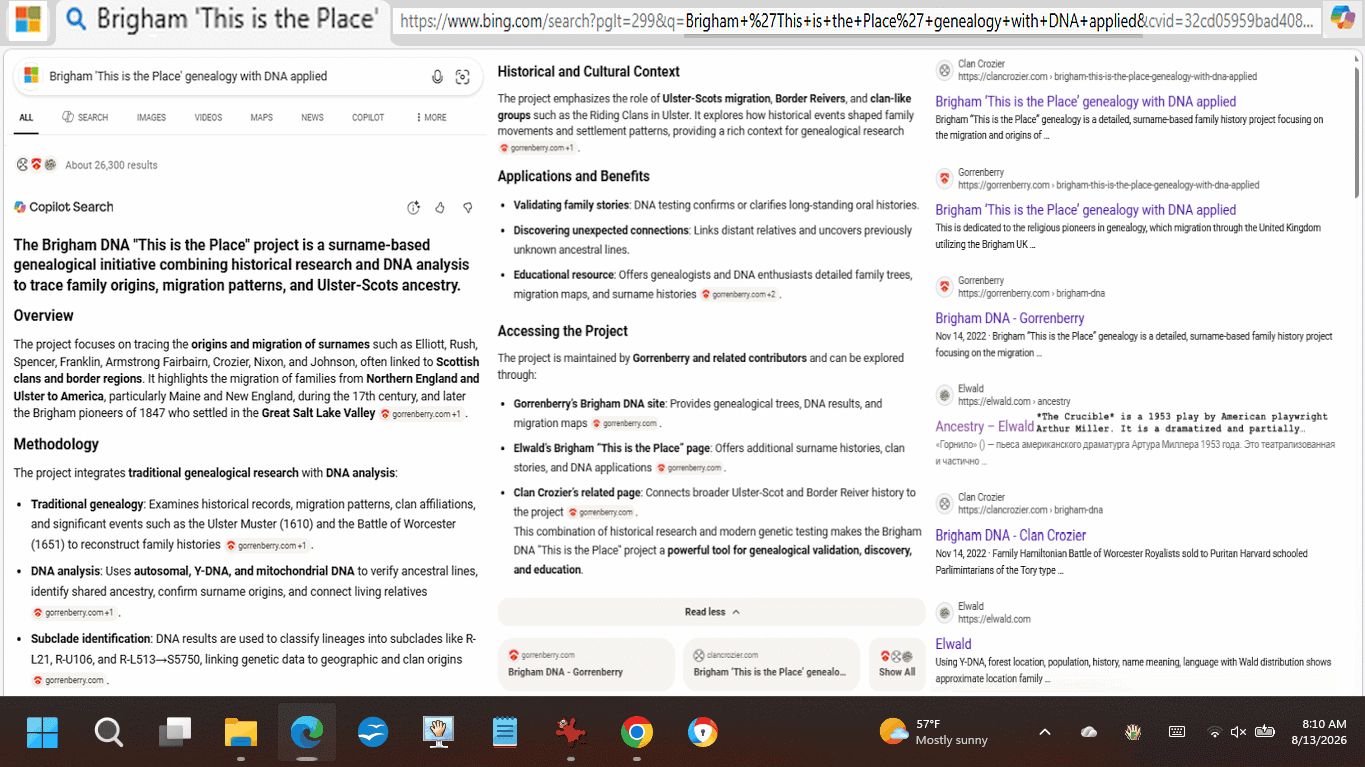Open Task View on the taskbar
This screenshot has width=1365, height=767.
click(175, 733)
